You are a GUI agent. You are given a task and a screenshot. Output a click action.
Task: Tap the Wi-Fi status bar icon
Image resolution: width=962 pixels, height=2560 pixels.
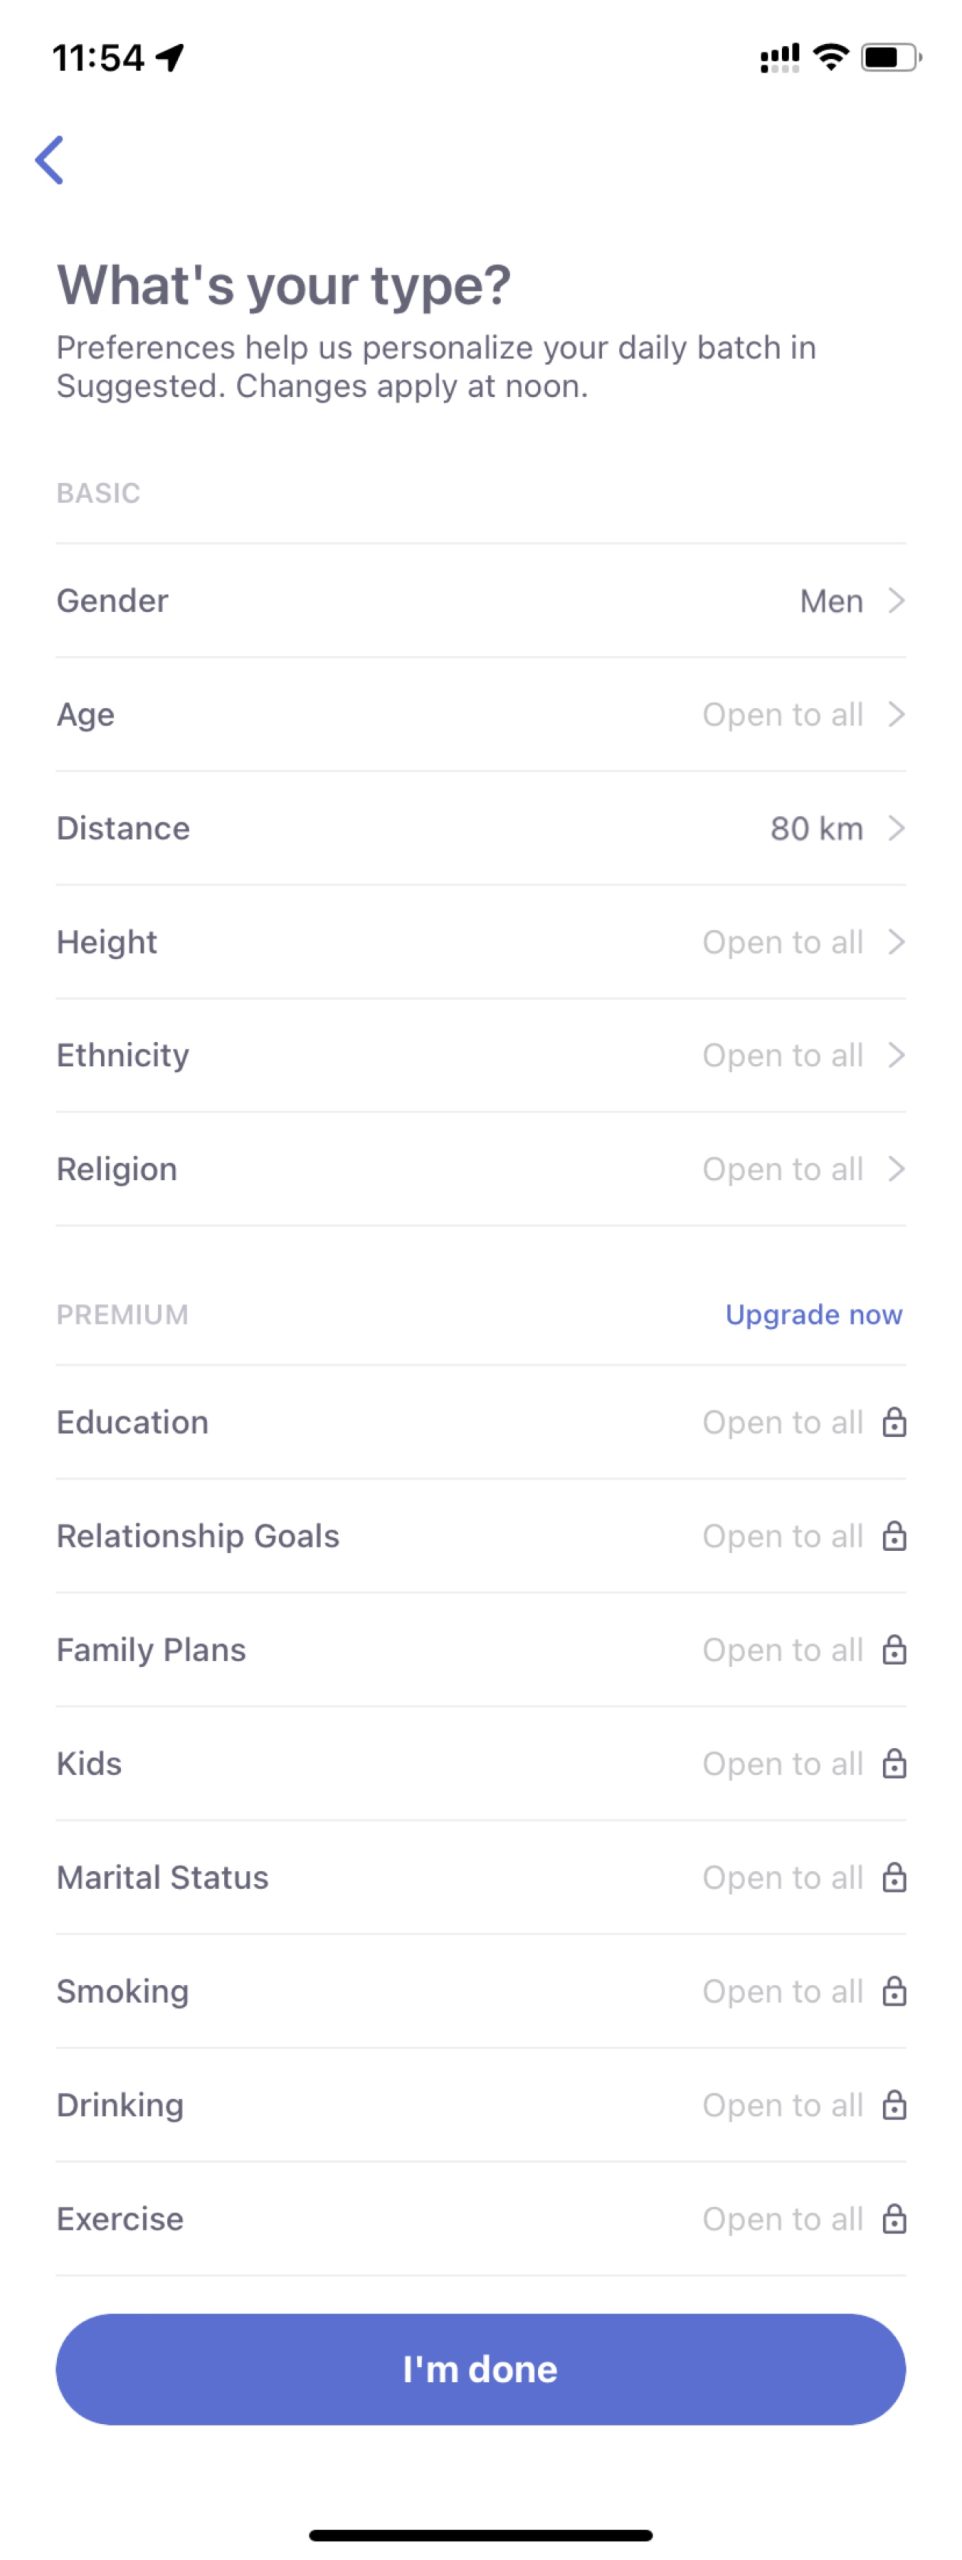[x=830, y=58]
